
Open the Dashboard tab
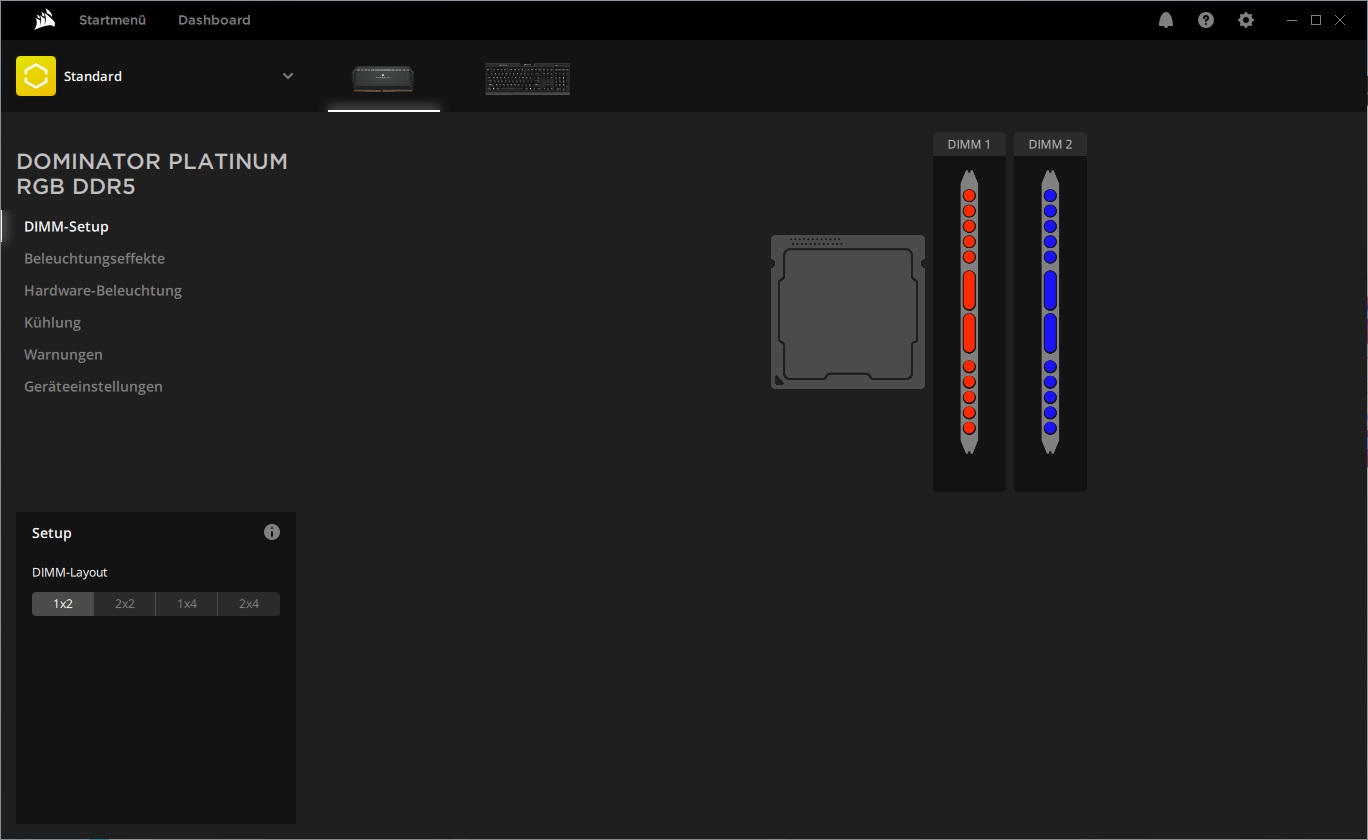(x=214, y=20)
